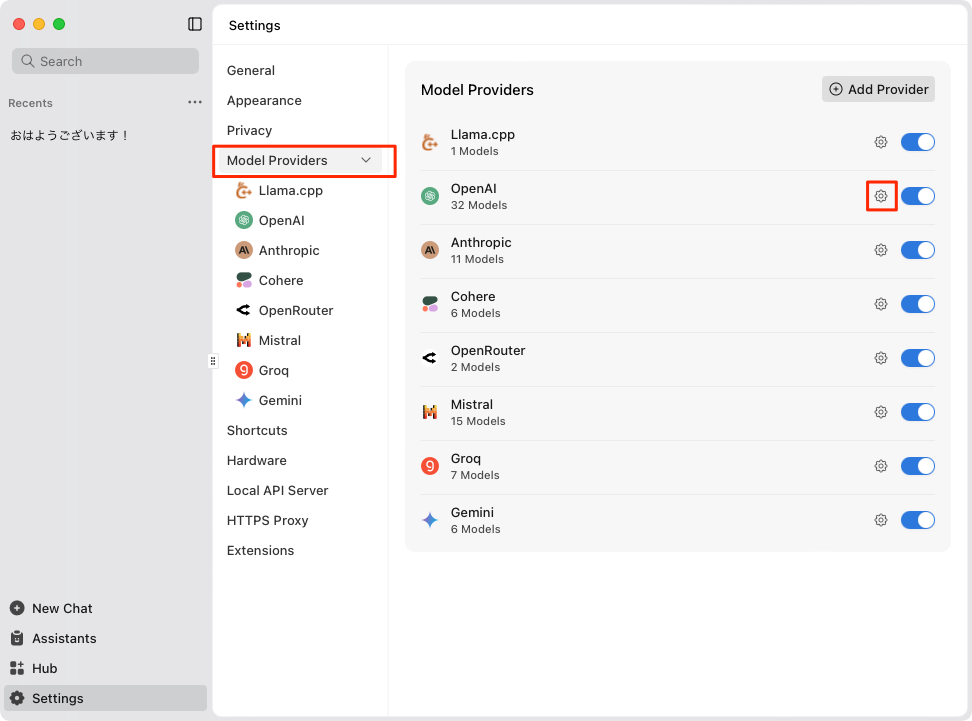Click the Settings gear icon in sidebar
This screenshot has height=721, width=972.
17,698
